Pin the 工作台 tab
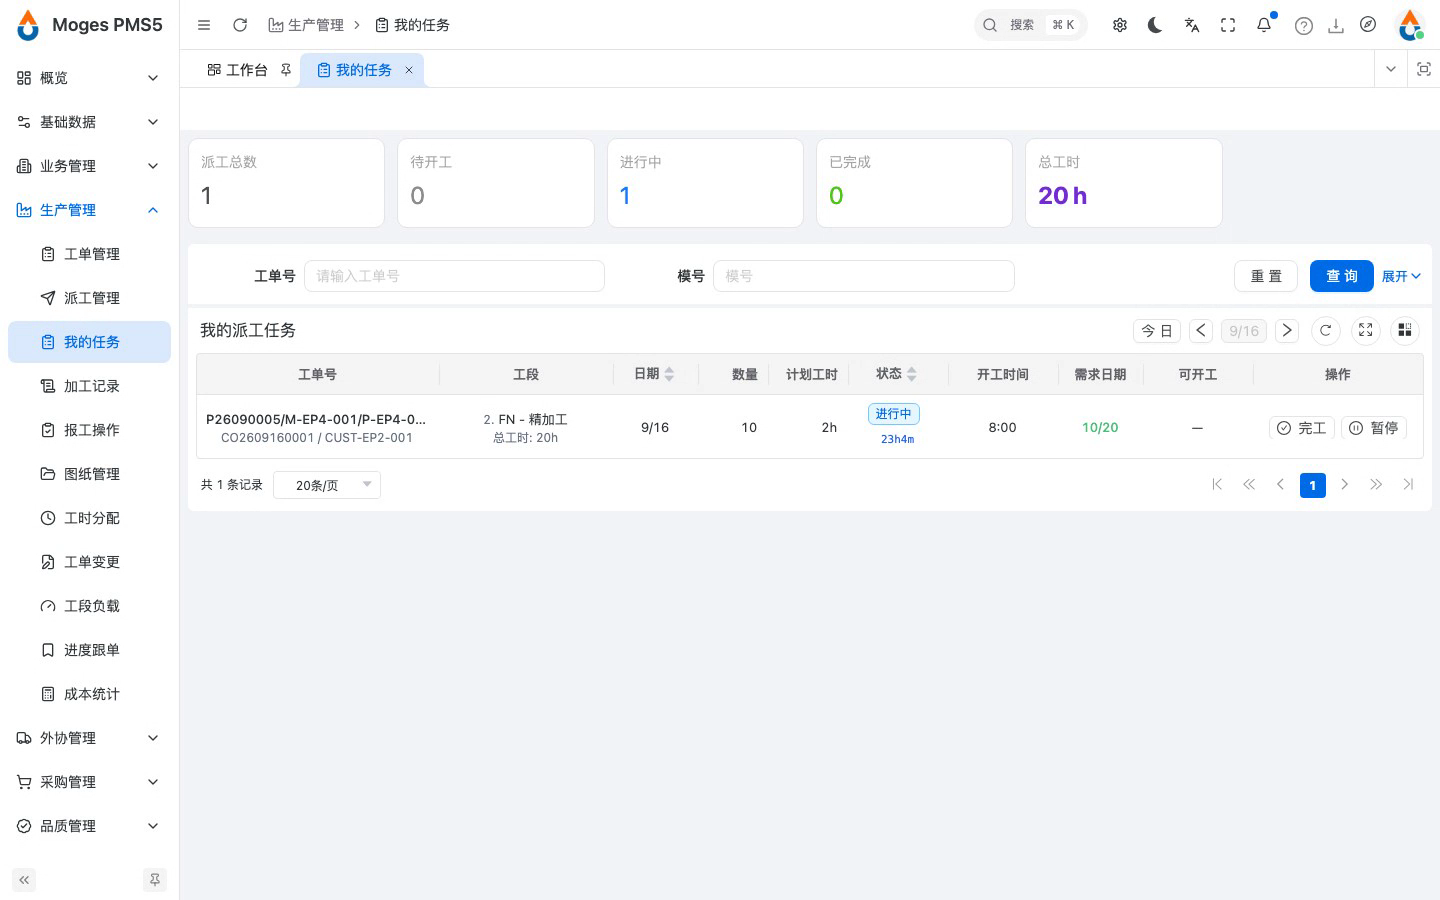The height and width of the screenshot is (900, 1440). click(286, 70)
